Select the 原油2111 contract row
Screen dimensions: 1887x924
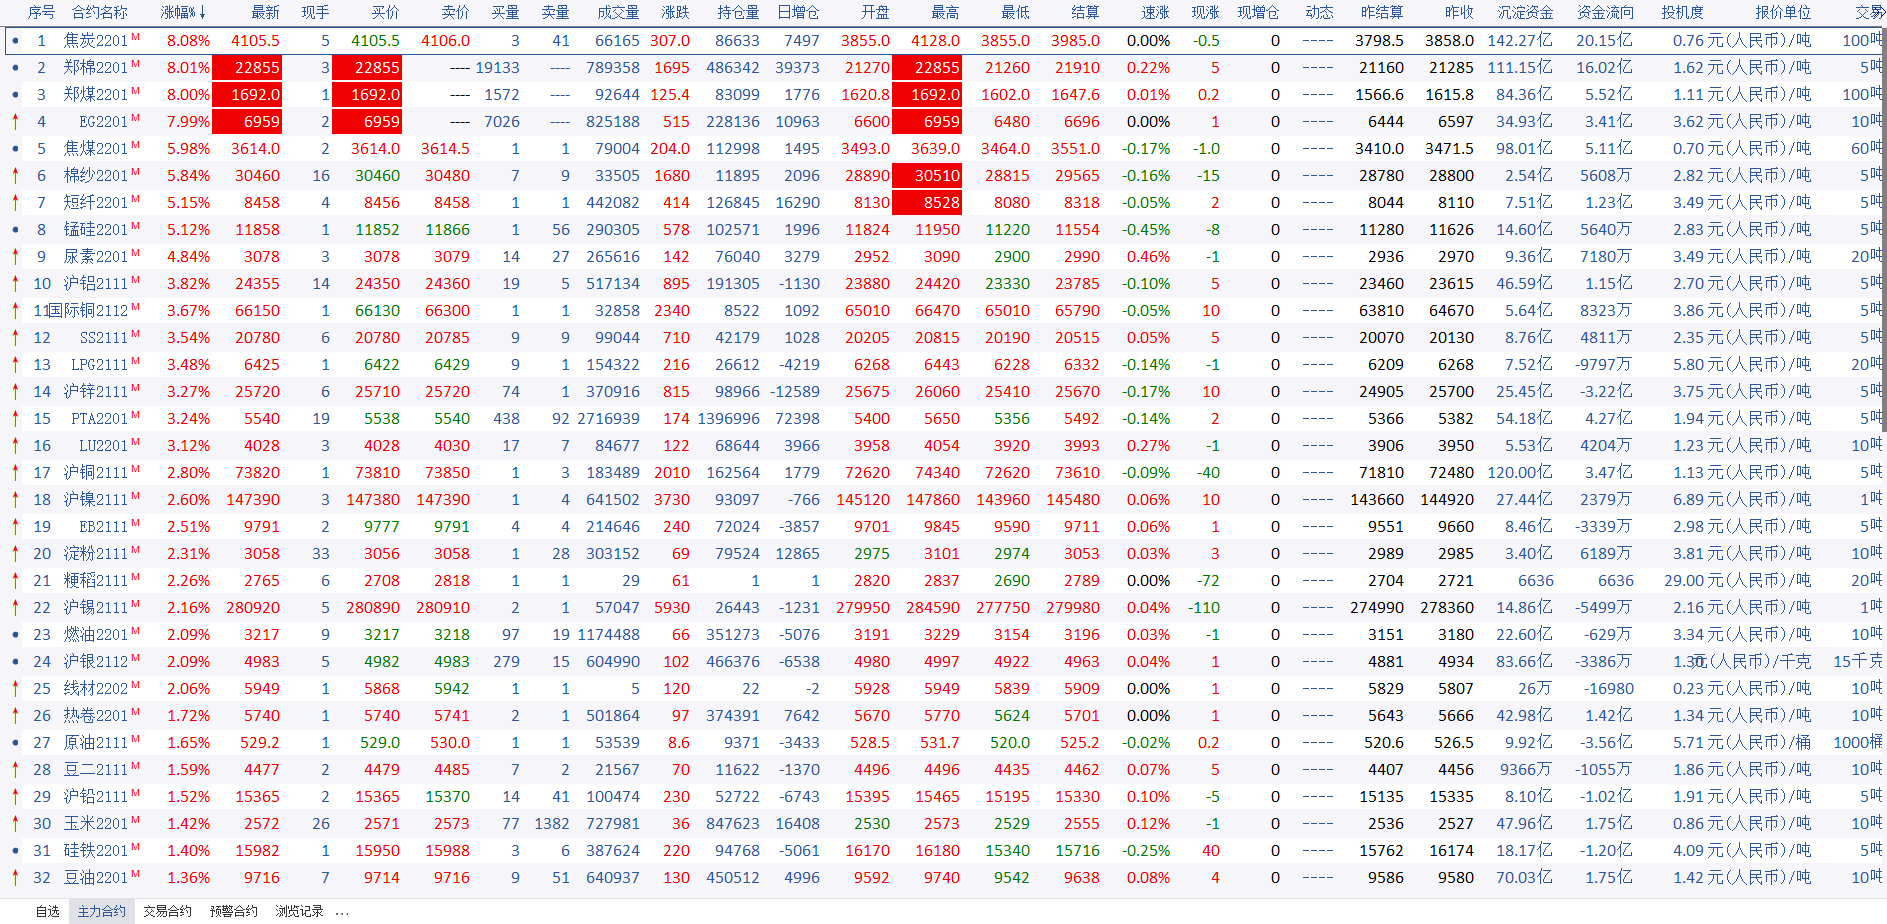[944, 742]
